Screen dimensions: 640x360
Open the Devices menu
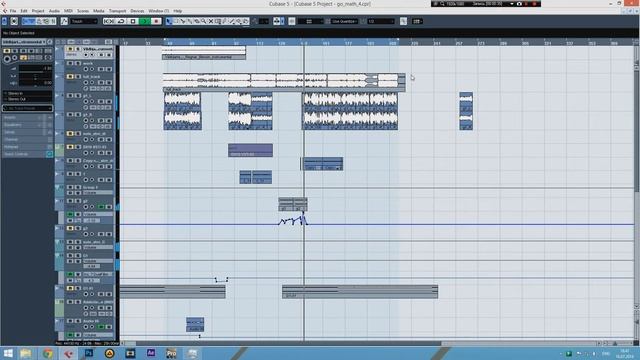pos(137,11)
